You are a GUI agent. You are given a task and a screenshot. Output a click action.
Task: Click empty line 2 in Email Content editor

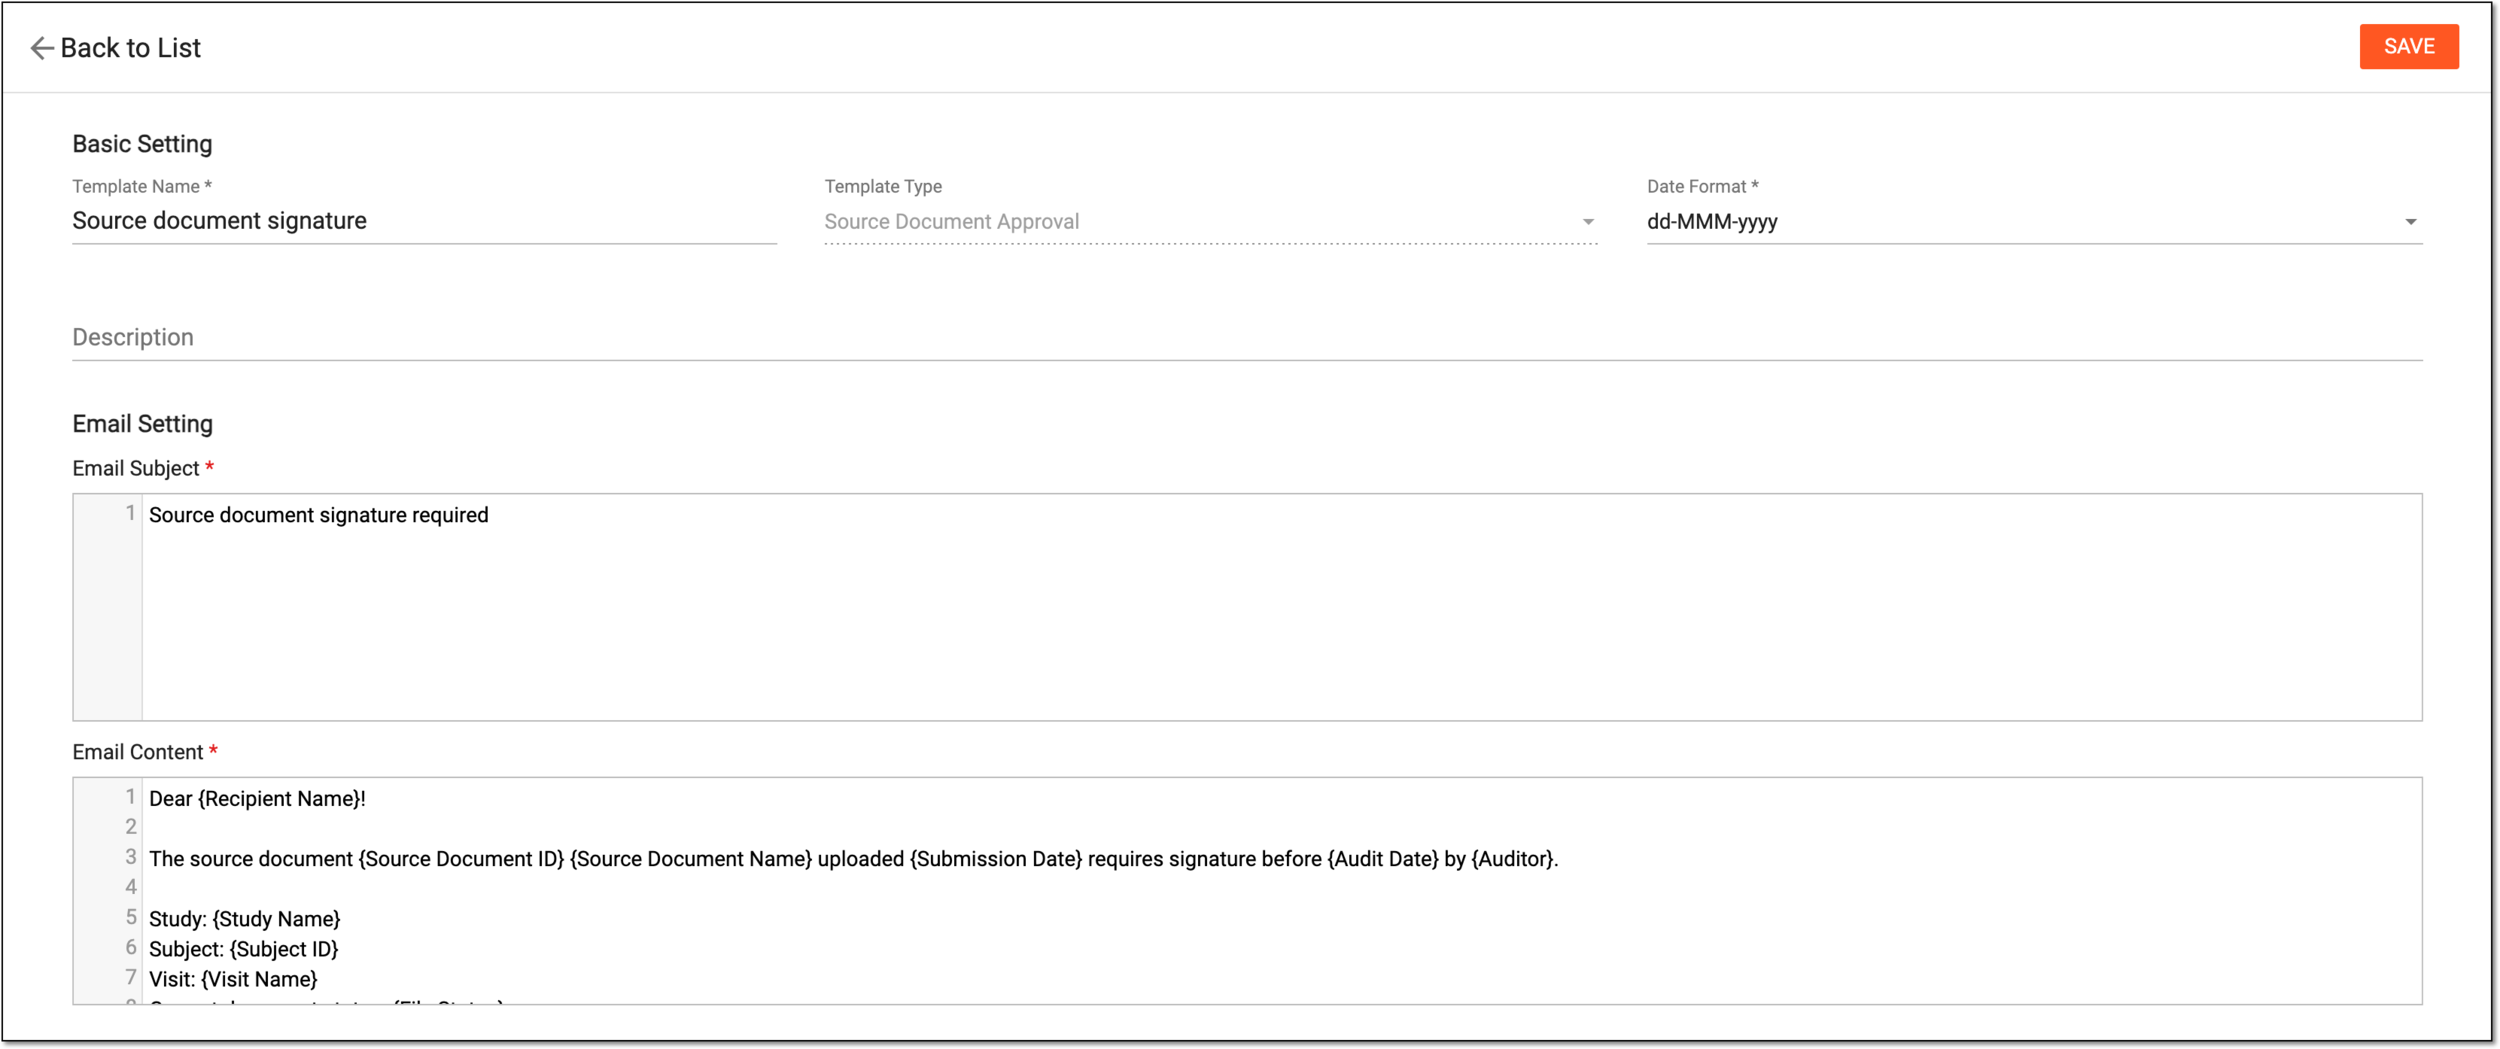click(1282, 828)
